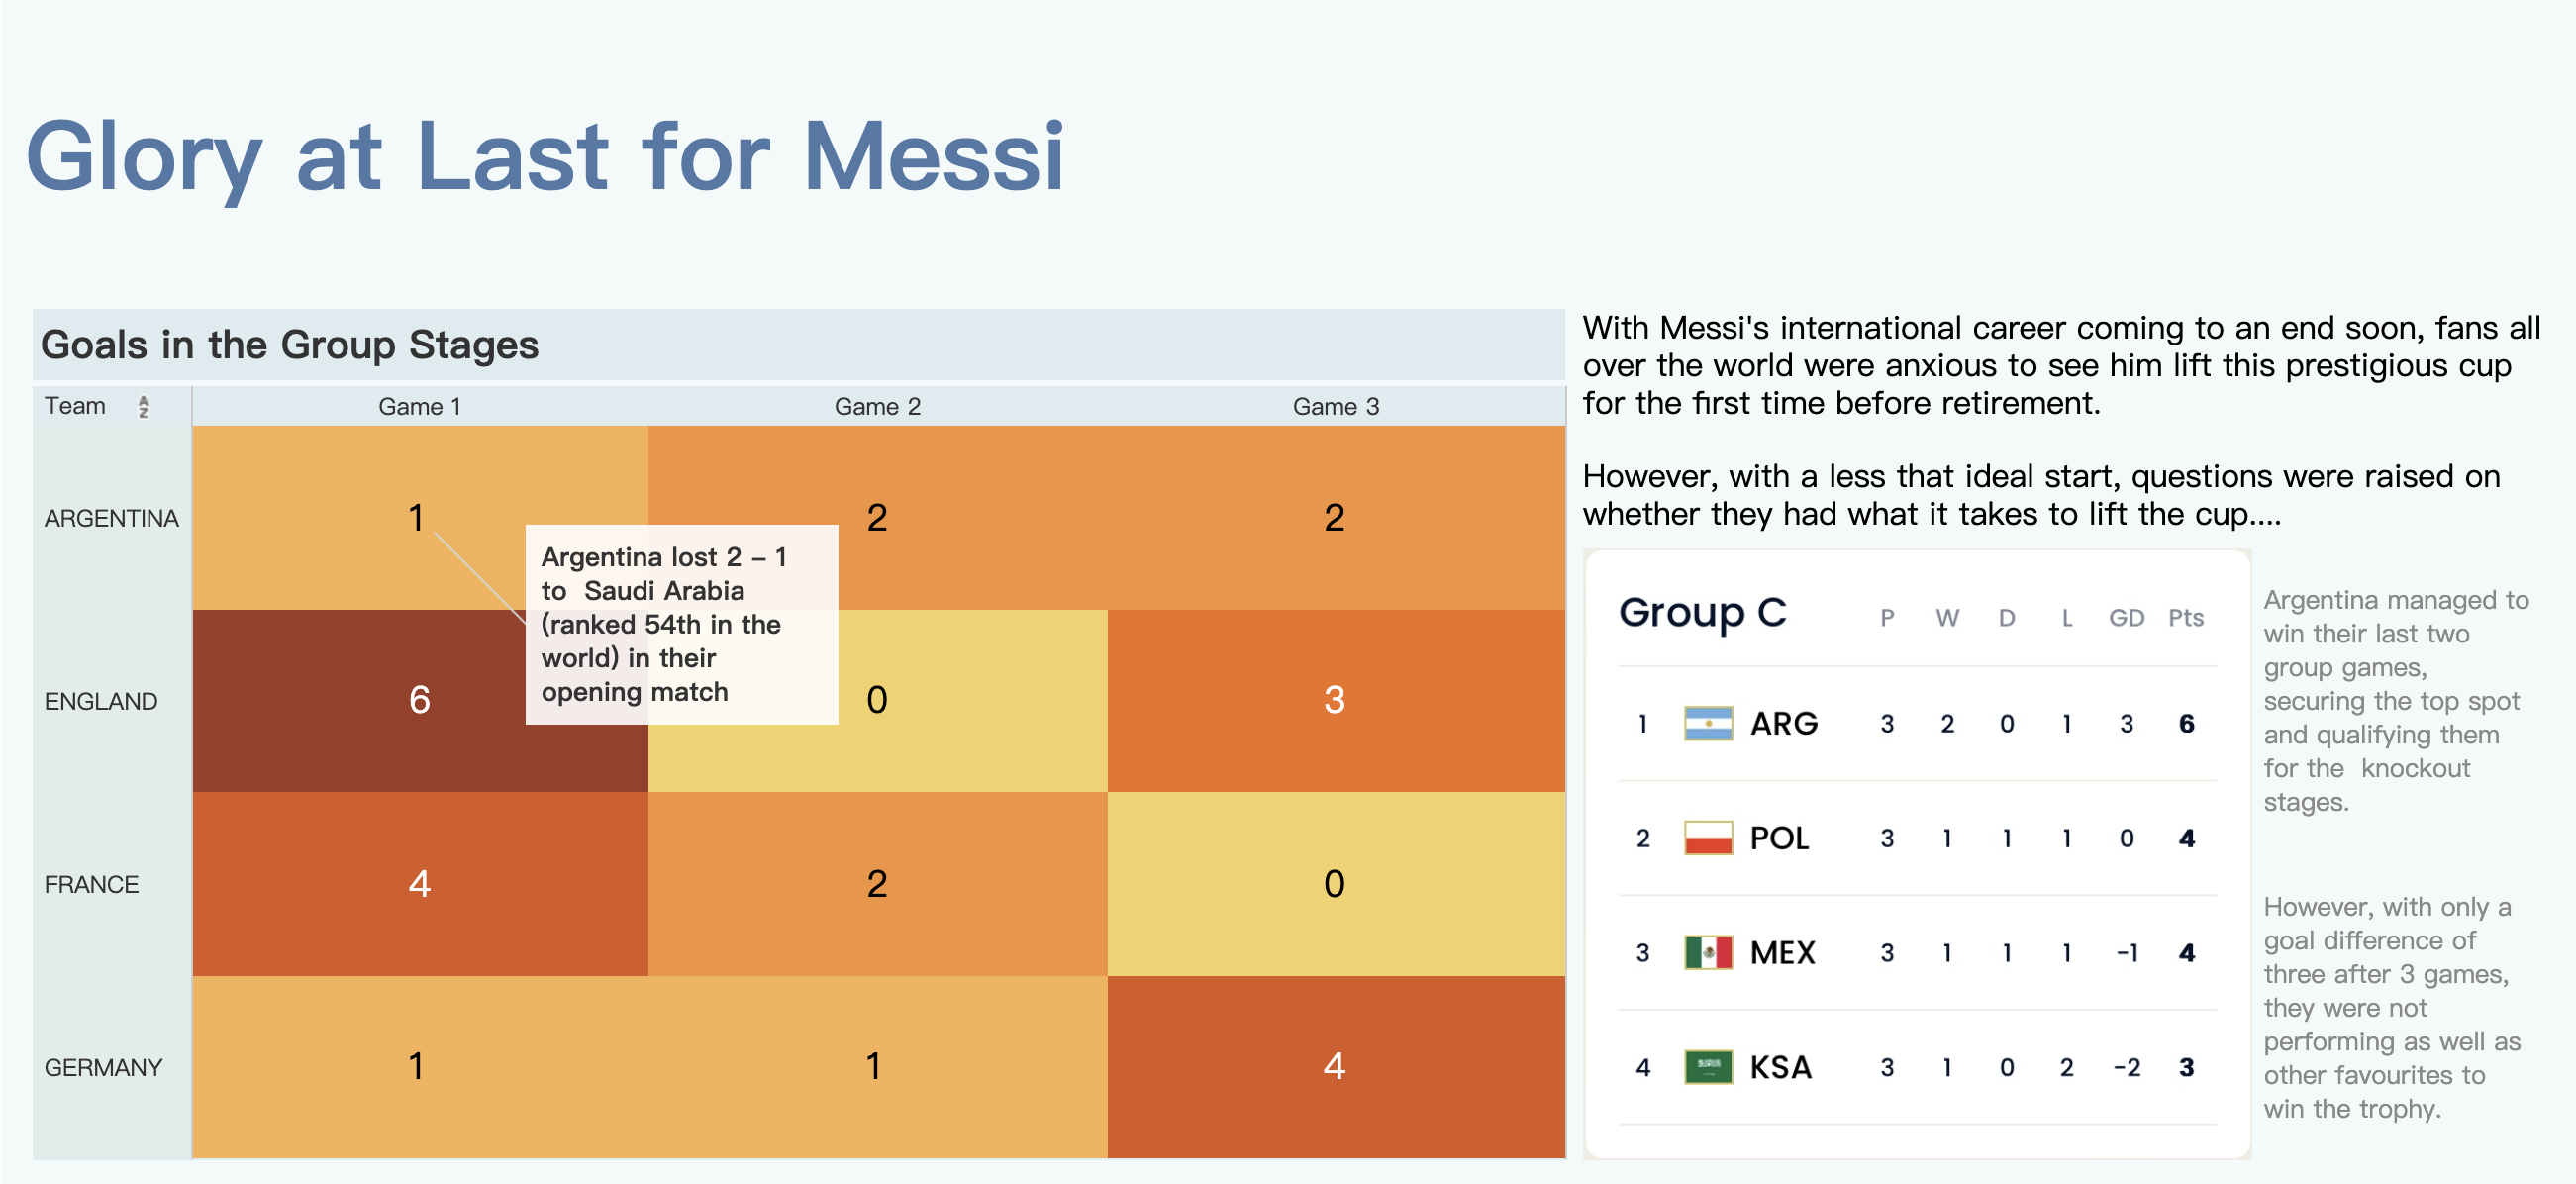The height and width of the screenshot is (1184, 2576).
Task: Select the Game 3 column header
Action: point(1335,407)
